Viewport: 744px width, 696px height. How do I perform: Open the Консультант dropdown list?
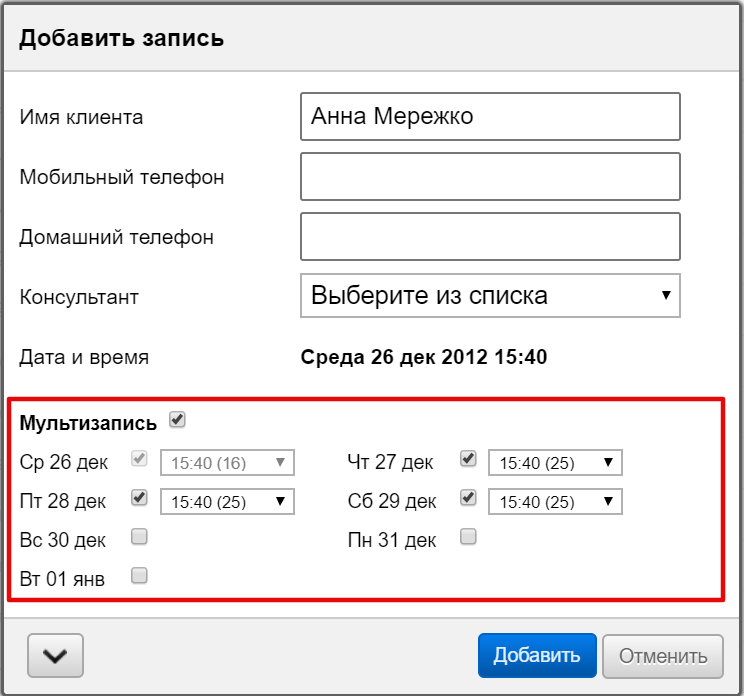click(x=490, y=296)
